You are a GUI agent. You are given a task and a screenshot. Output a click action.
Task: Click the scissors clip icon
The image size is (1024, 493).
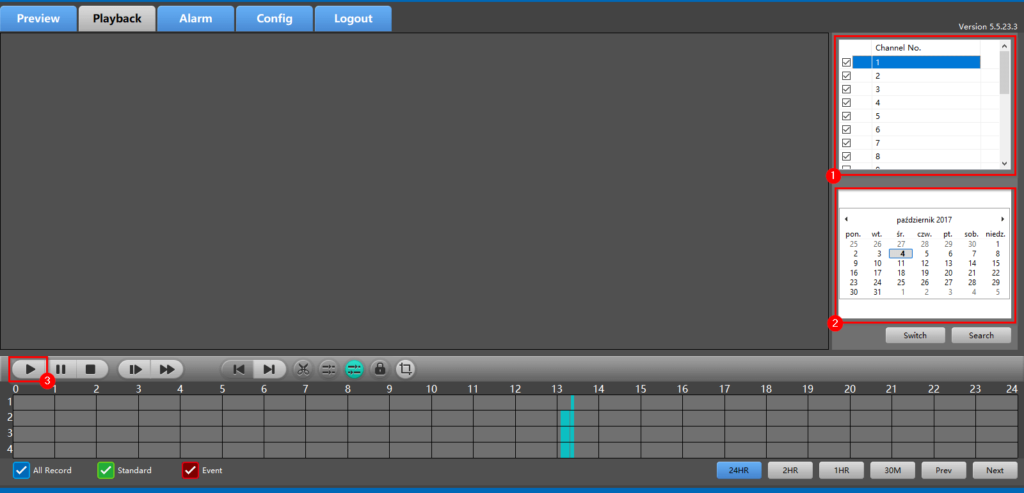click(303, 369)
